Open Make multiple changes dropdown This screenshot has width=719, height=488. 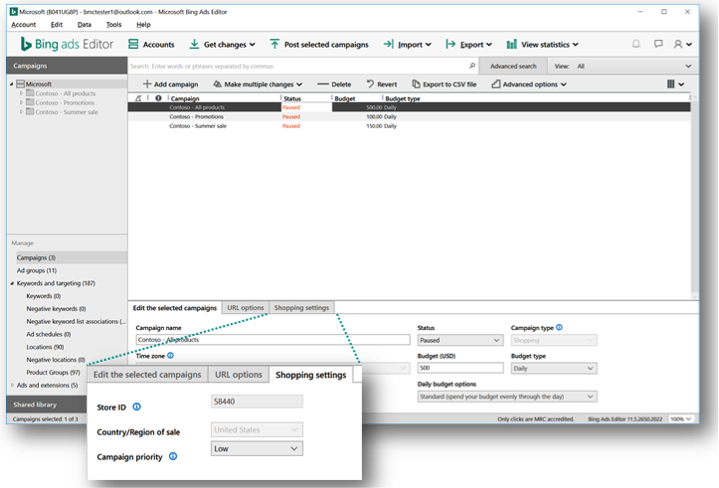pyautogui.click(x=258, y=84)
